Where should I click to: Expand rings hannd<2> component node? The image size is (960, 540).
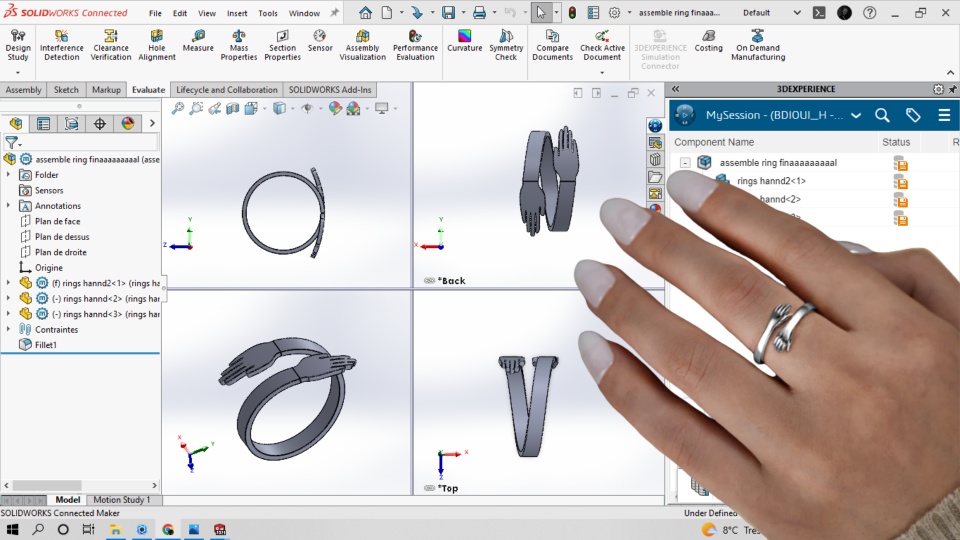pos(8,298)
